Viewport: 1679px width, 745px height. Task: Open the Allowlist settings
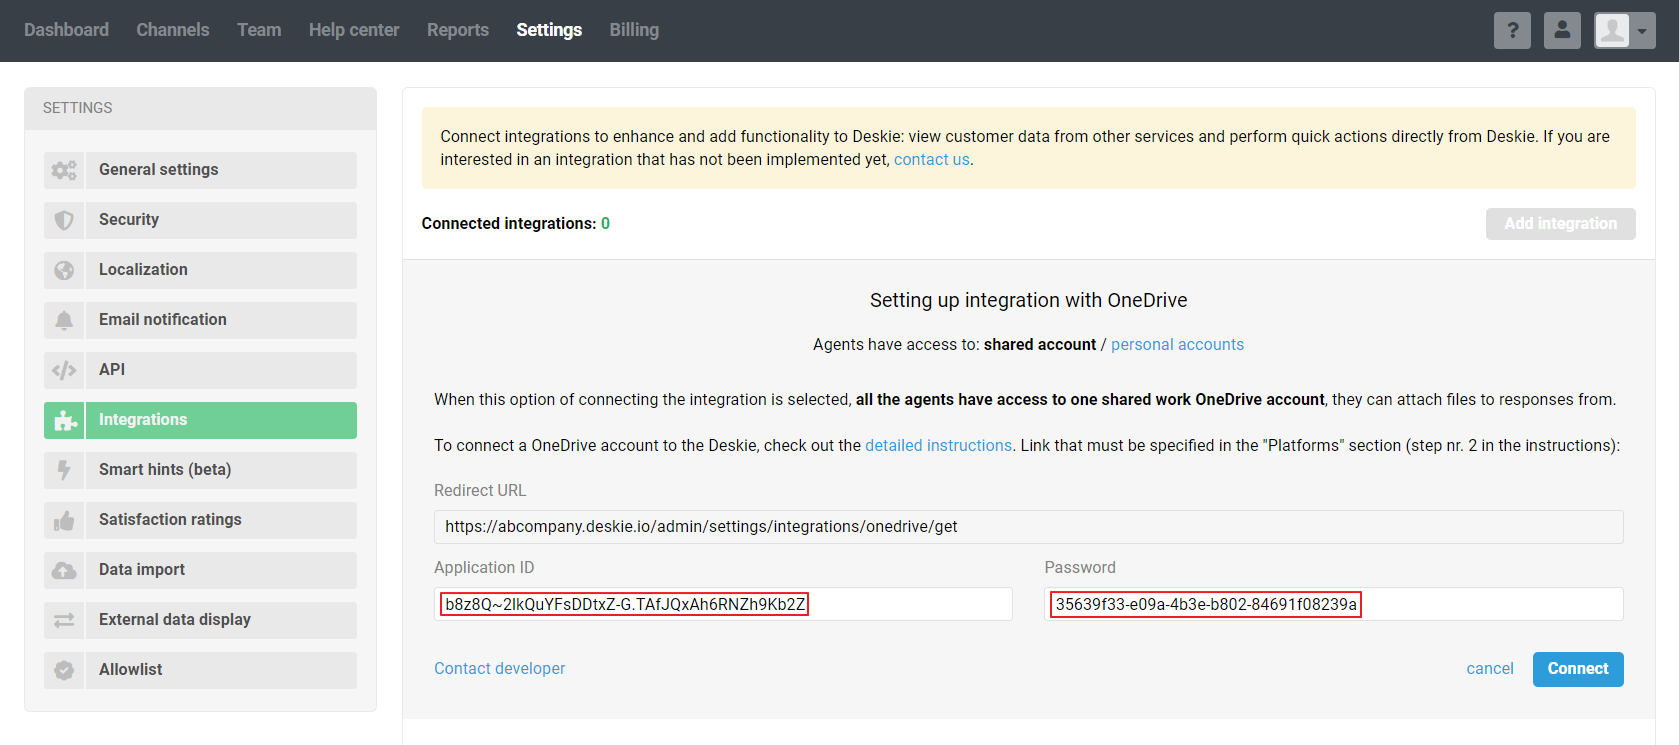coord(200,670)
